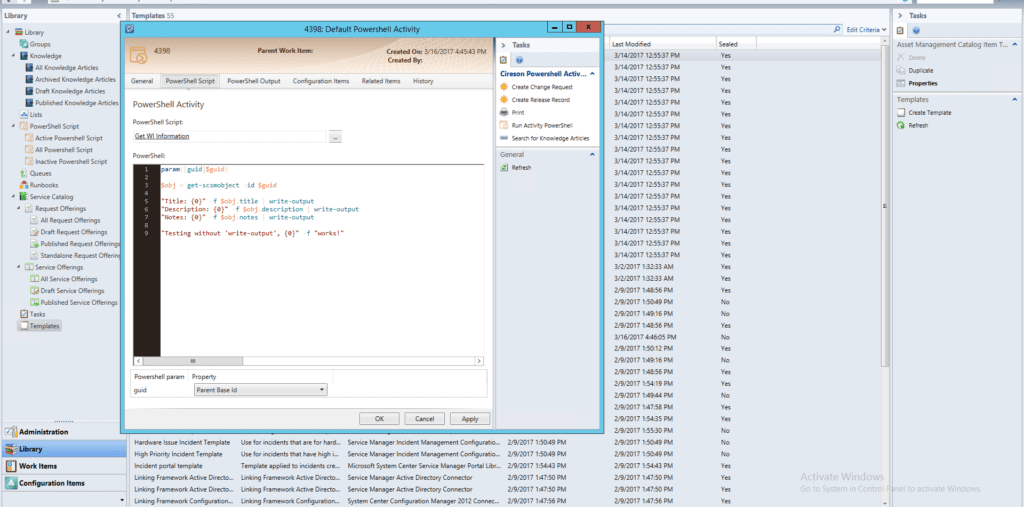Collapse the Request Offerings tree node

click(x=19, y=208)
